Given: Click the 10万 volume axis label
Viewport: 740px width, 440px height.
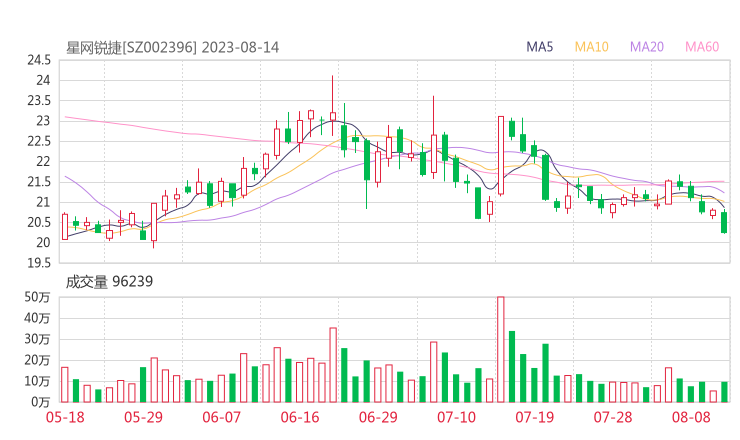Looking at the screenshot, I should pos(37,381).
